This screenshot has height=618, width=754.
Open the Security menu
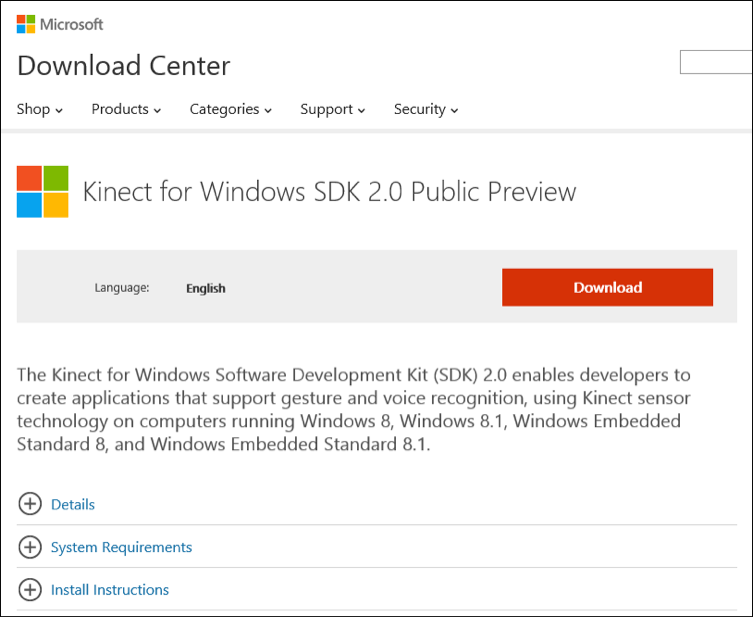coord(426,109)
